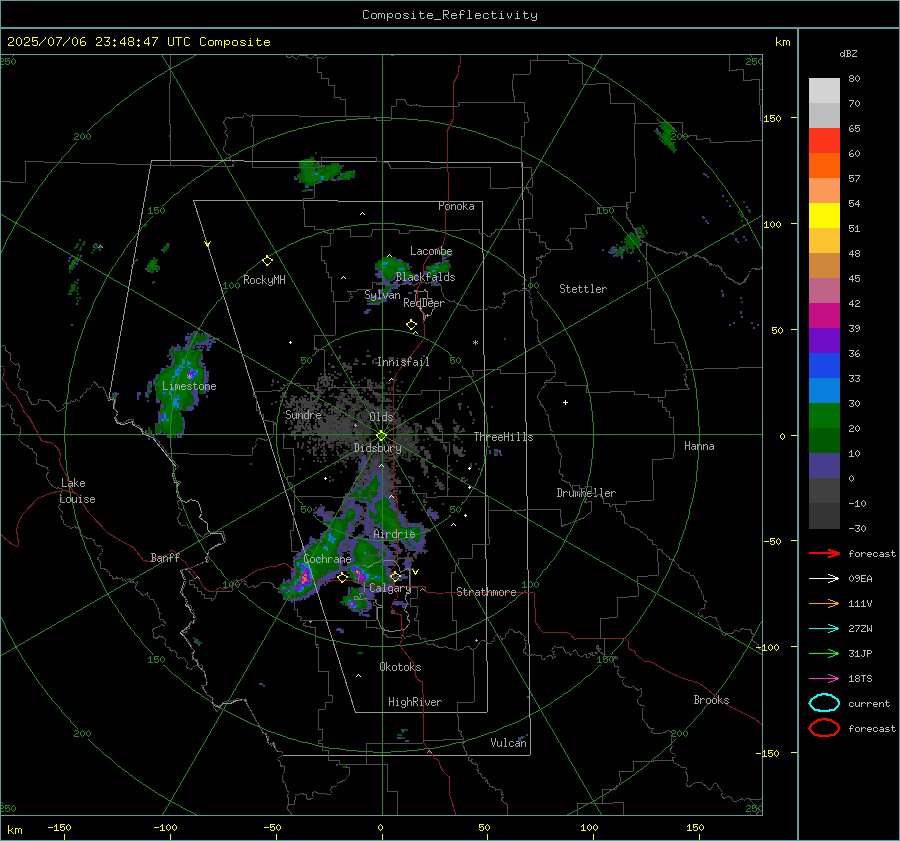
Task: Select the blue 36 dBZ color swatch
Action: pyautogui.click(x=824, y=365)
